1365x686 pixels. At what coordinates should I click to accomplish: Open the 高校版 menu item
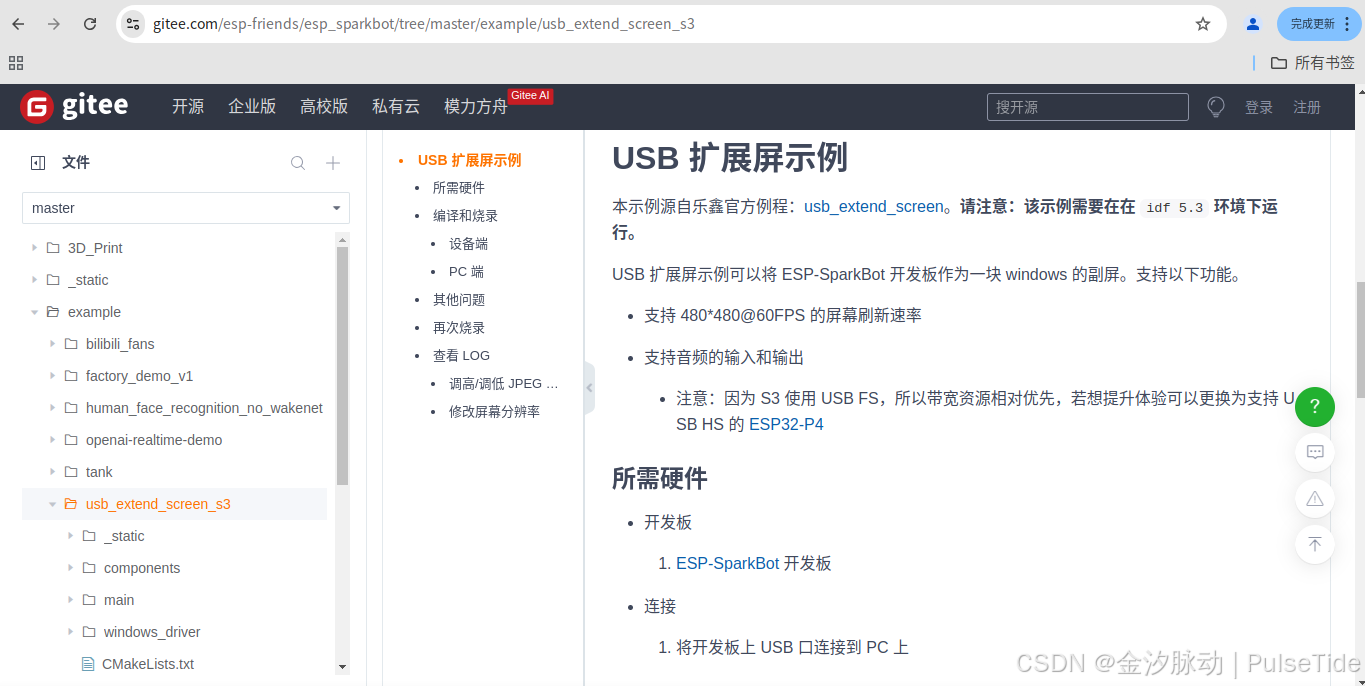pos(324,107)
